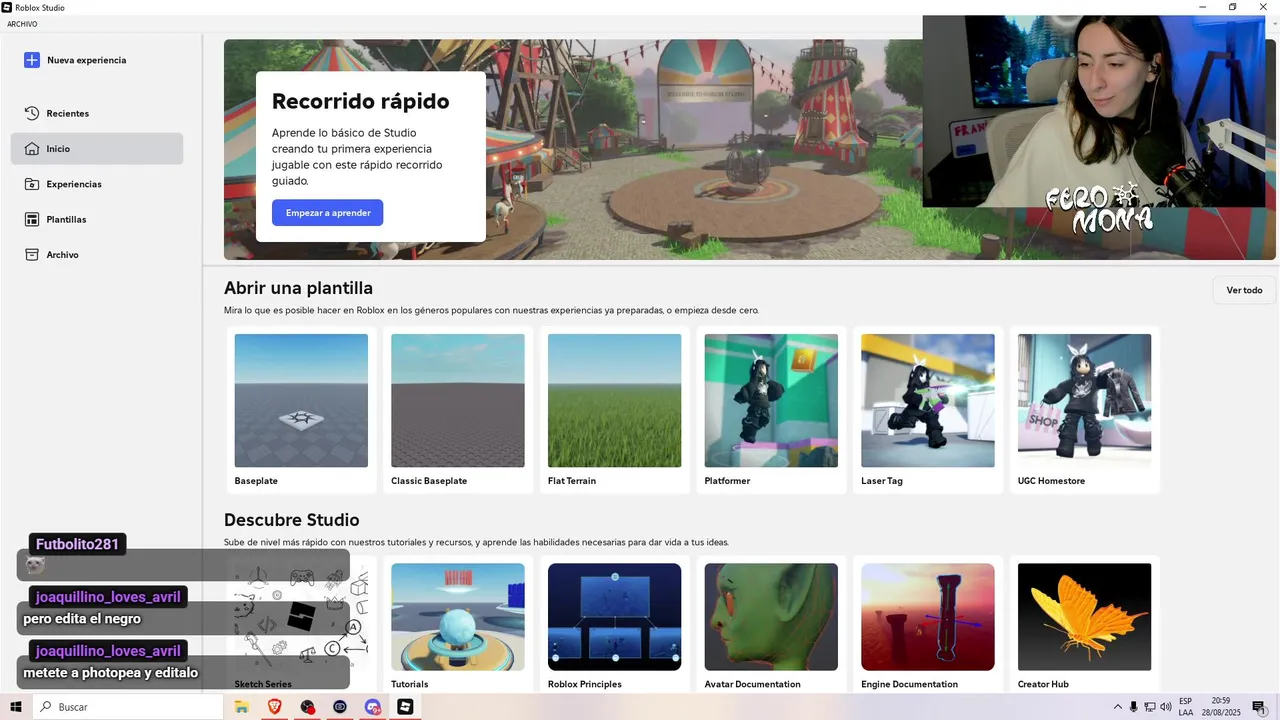Screen dimensions: 1280x720
Task: Click Empezar a aprender button
Action: click(x=328, y=212)
